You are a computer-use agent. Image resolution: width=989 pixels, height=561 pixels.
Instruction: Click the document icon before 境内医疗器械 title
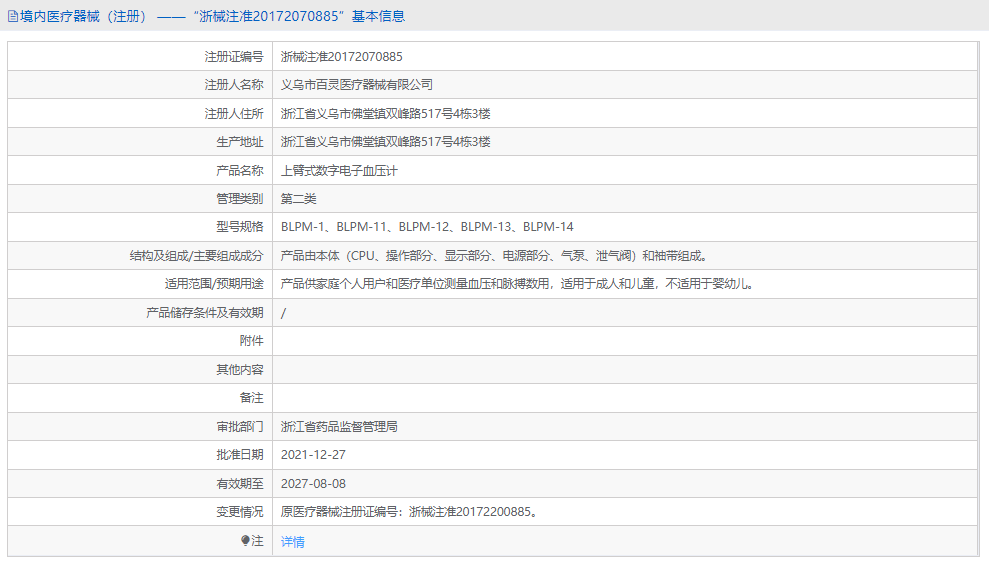[x=13, y=16]
